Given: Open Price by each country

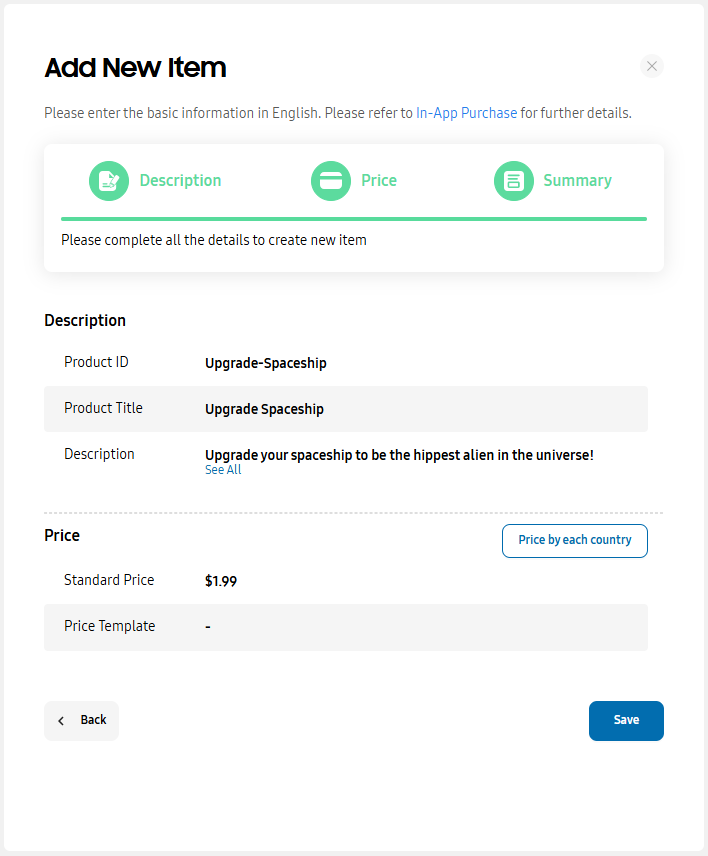Looking at the screenshot, I should click(x=574, y=540).
